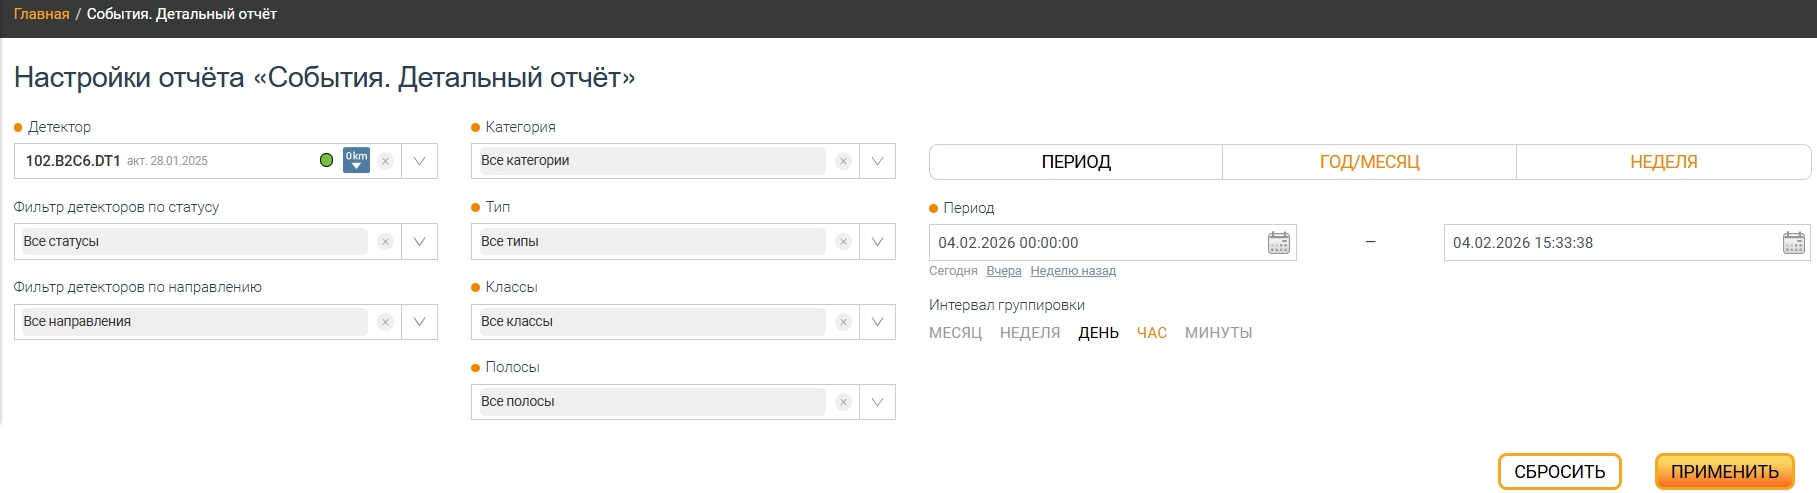1817x493 pixels.
Task: Expand the status filter dropdown
Action: point(420,242)
